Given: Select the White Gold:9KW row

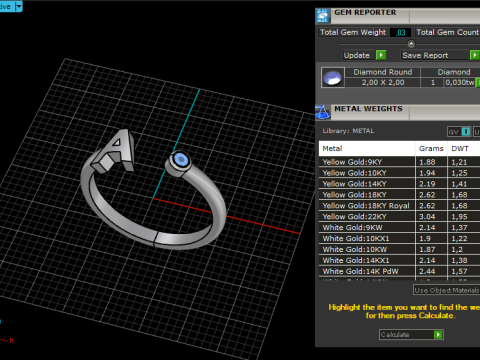Looking at the screenshot, I should coord(399,228).
